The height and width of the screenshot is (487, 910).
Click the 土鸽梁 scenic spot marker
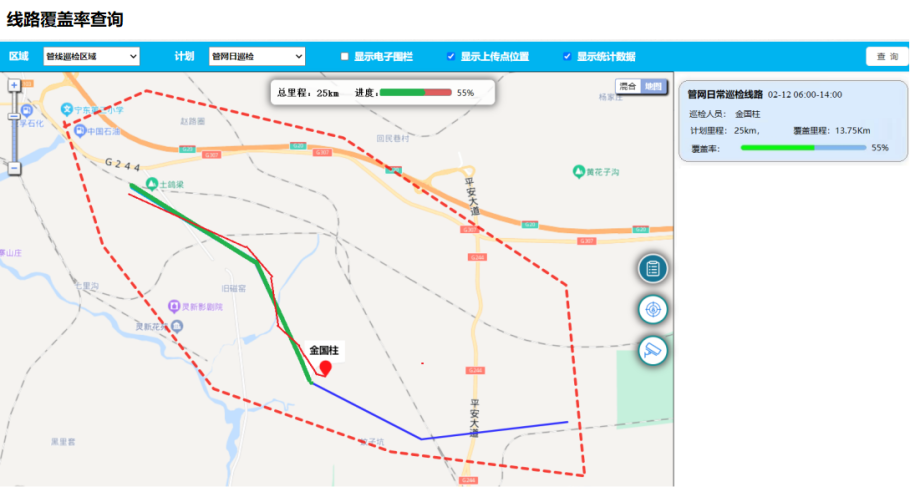[x=151, y=183]
